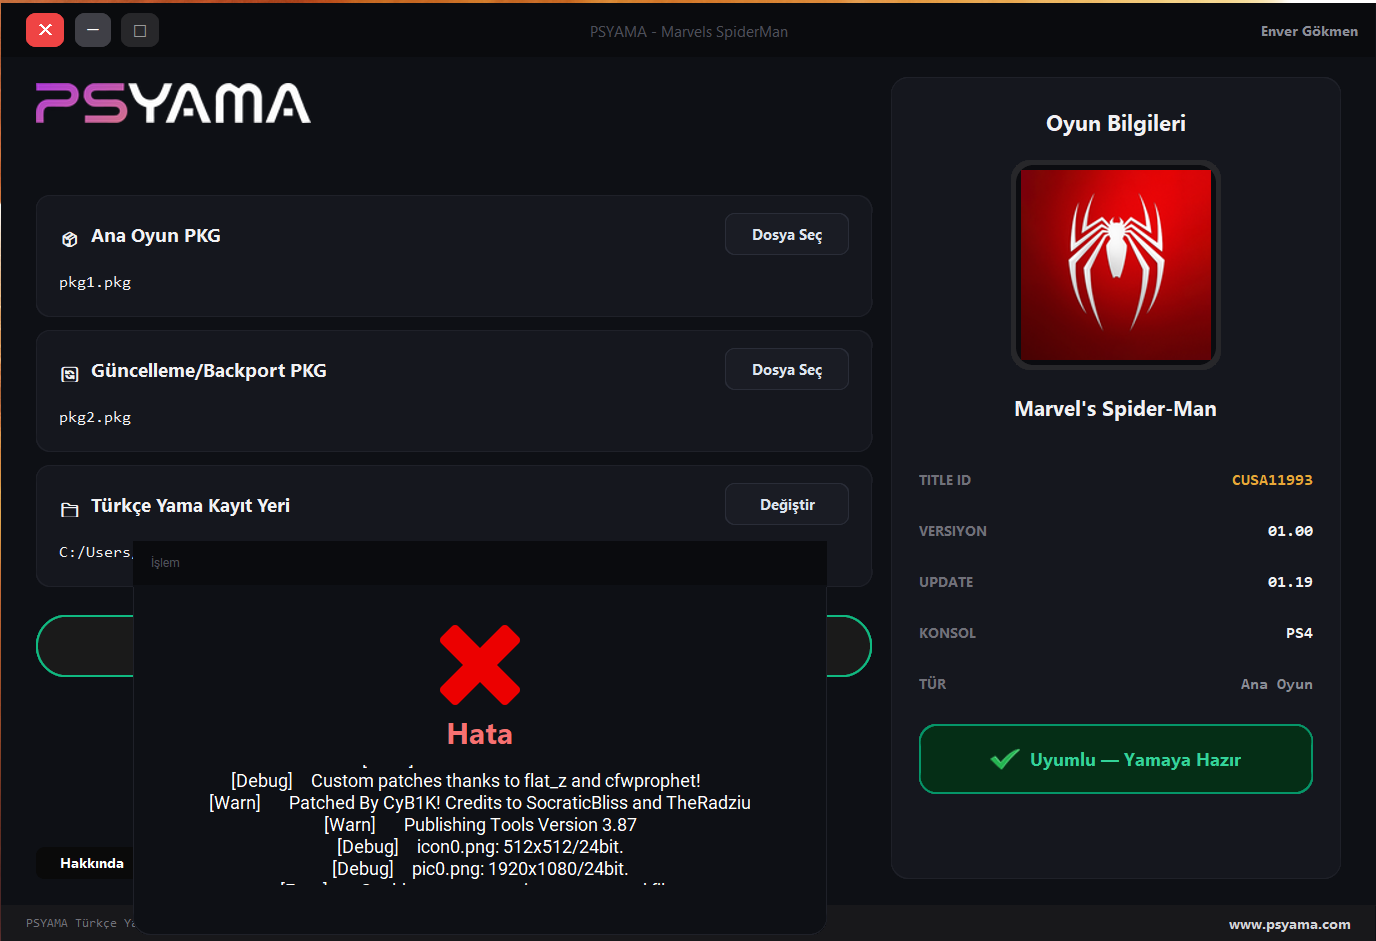Click the KONSOL label
The image size is (1376, 941).
[x=947, y=633]
